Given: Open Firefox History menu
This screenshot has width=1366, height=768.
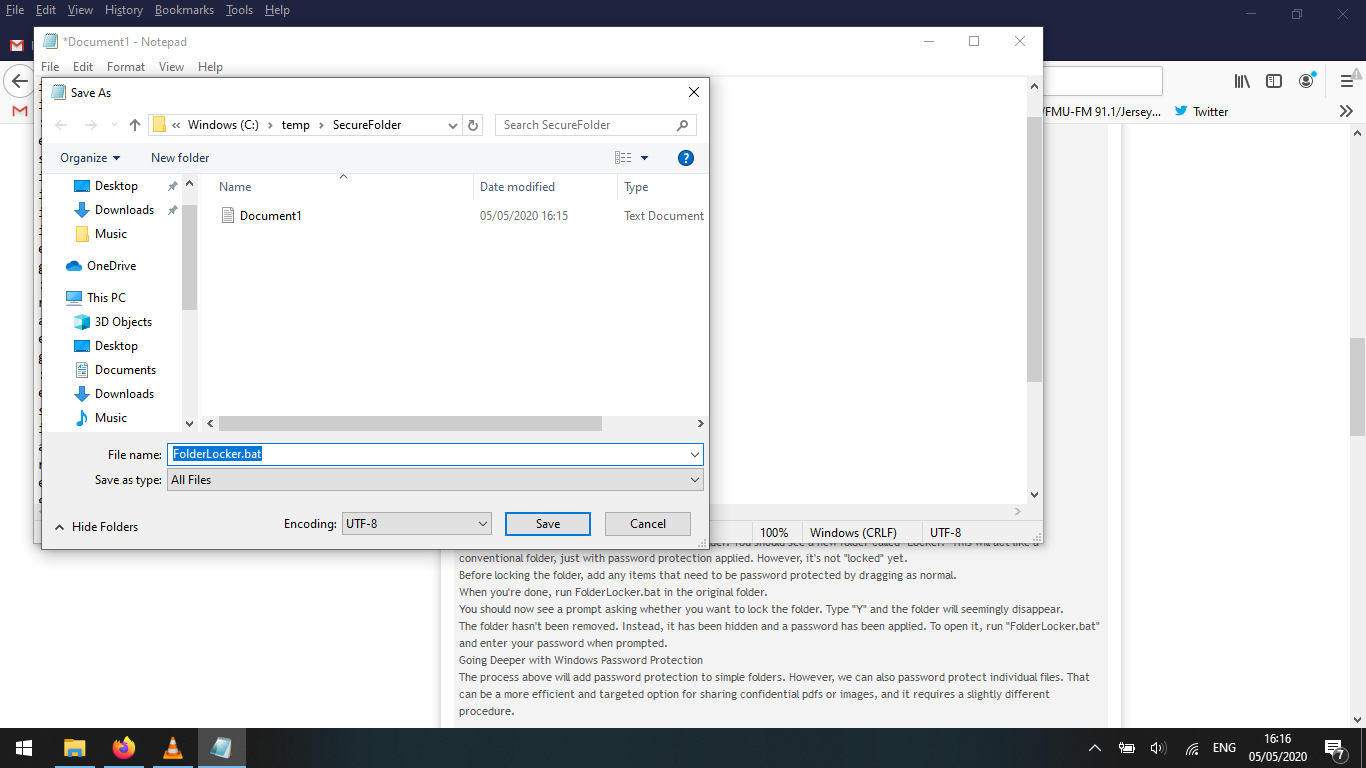Looking at the screenshot, I should 124,10.
